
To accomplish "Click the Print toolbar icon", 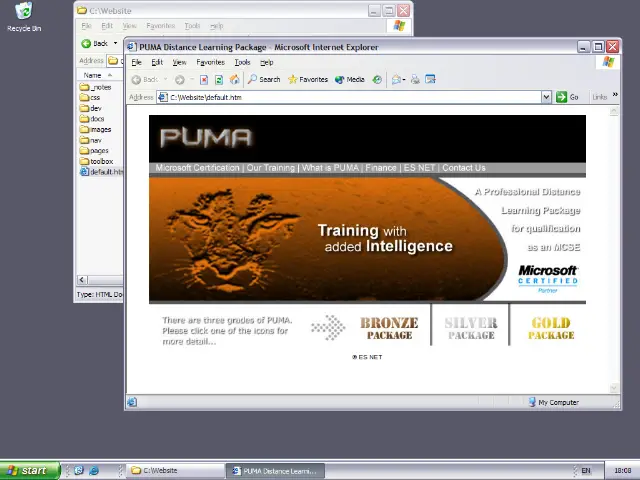I will (415, 80).
